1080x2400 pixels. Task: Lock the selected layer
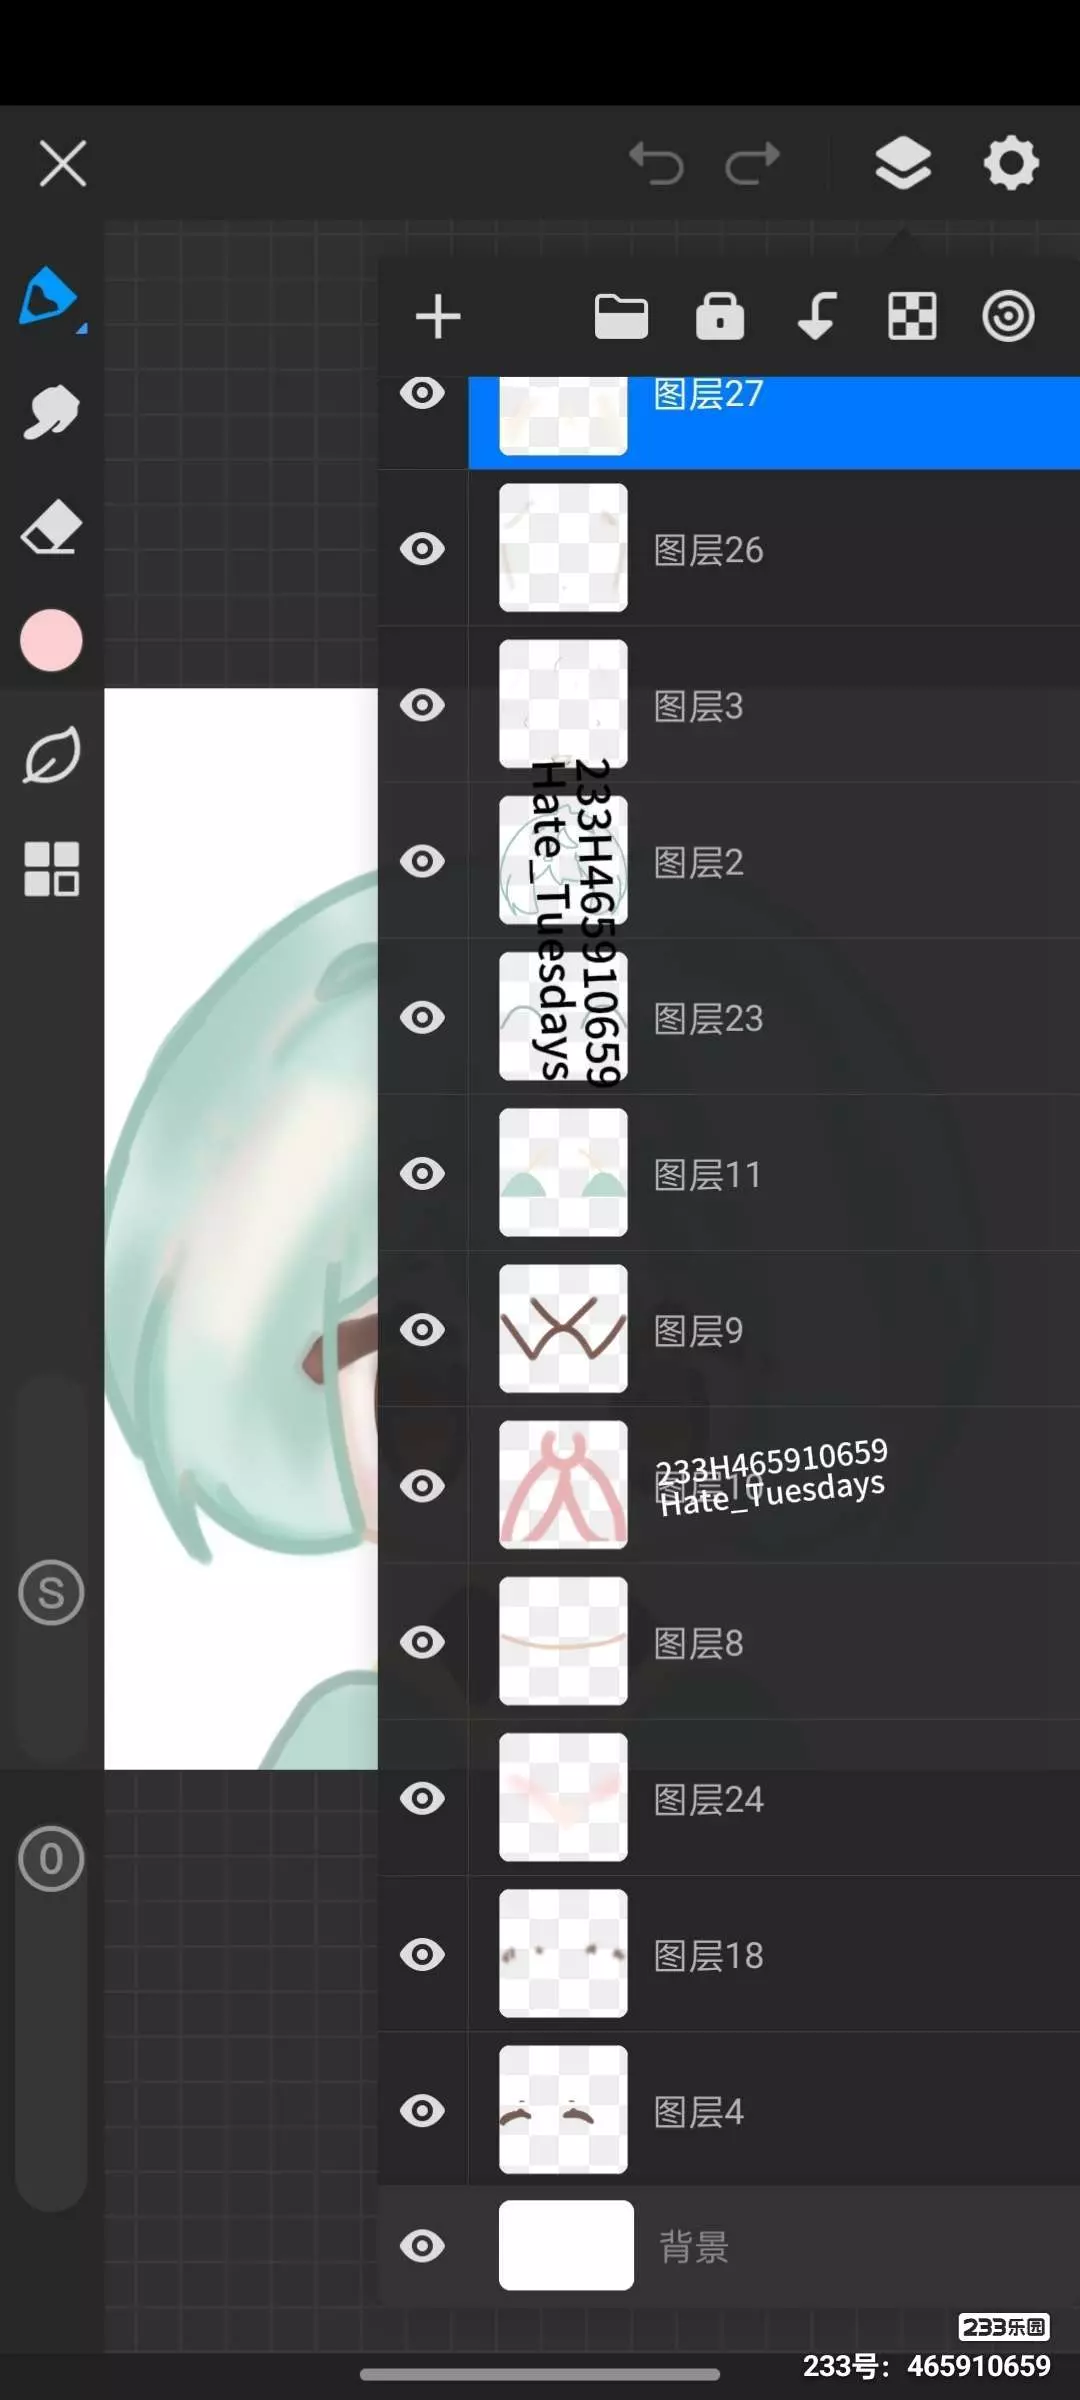(x=720, y=317)
